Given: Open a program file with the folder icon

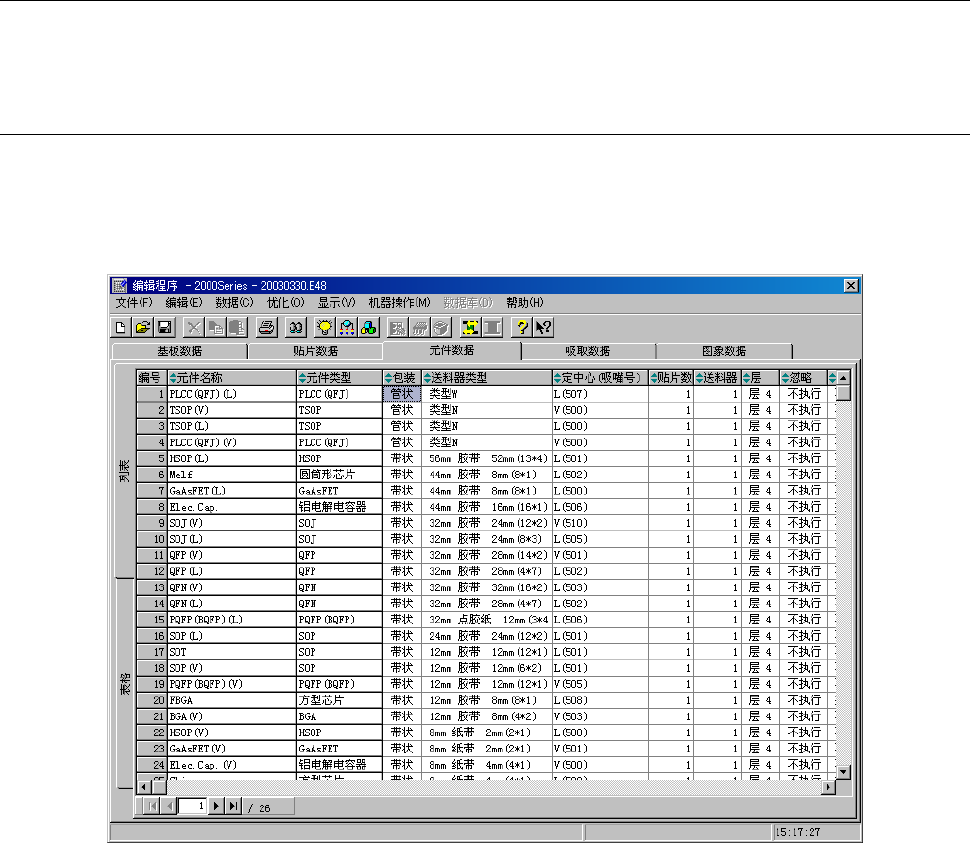Looking at the screenshot, I should [143, 327].
